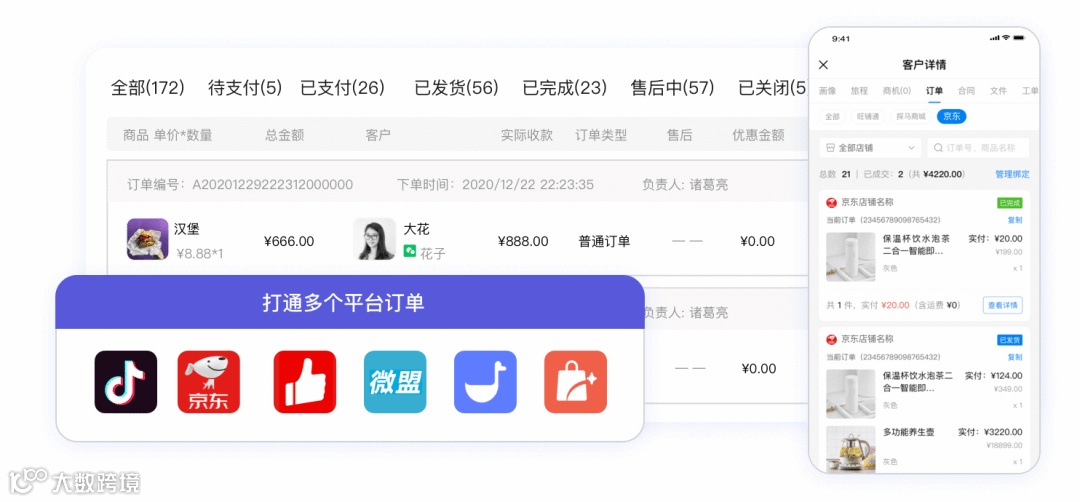Click the 打通多个平台订单 banner title
This screenshot has height=502, width=1080.
343,302
